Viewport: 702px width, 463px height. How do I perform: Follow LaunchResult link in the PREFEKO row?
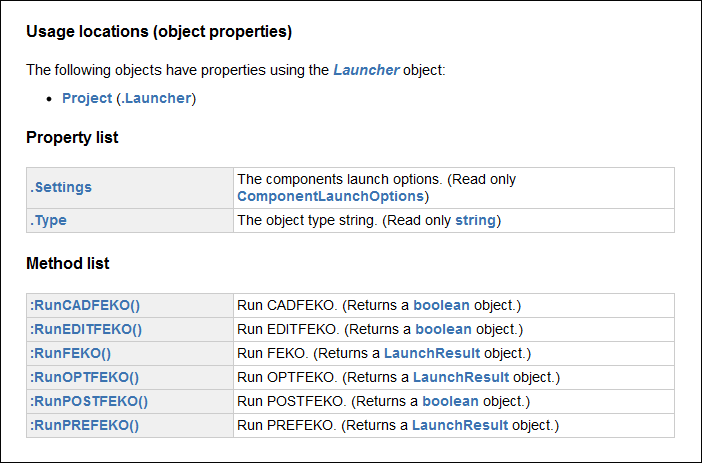coord(459,425)
